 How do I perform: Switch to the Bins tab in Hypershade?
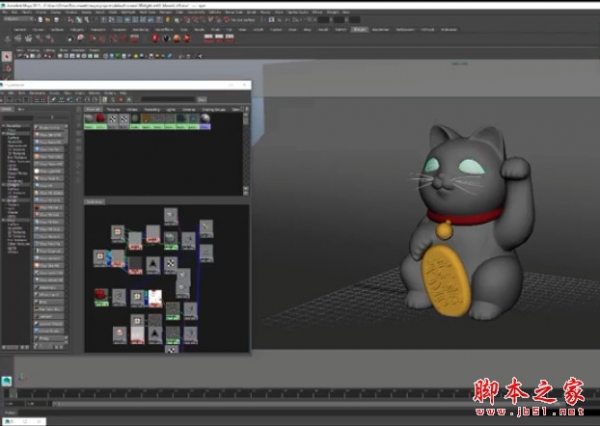pos(21,109)
